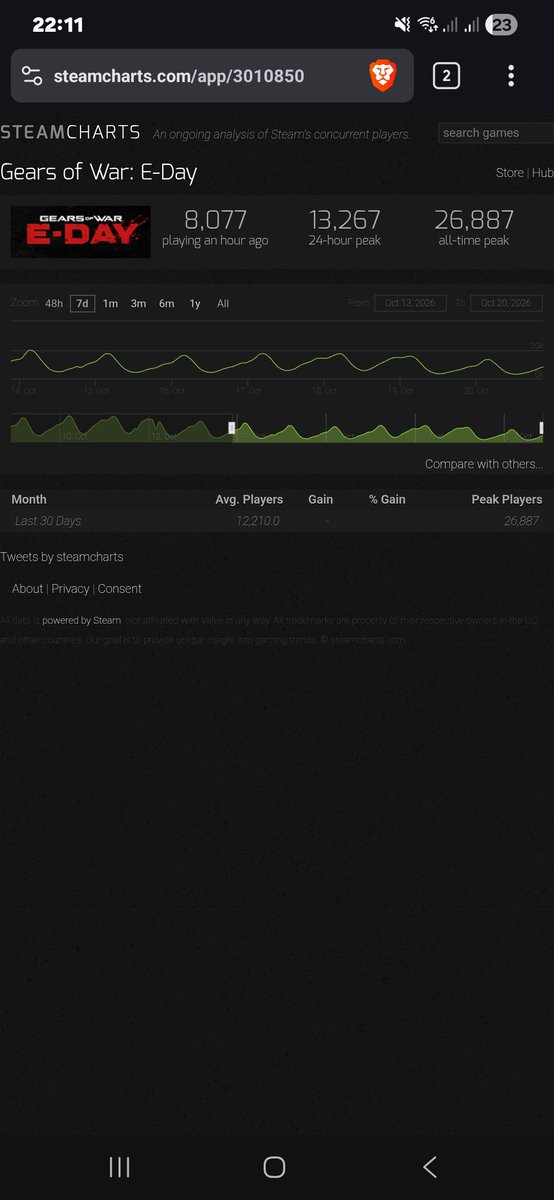The height and width of the screenshot is (1200, 554).
Task: Set chart zoom to 1y
Action: point(195,303)
